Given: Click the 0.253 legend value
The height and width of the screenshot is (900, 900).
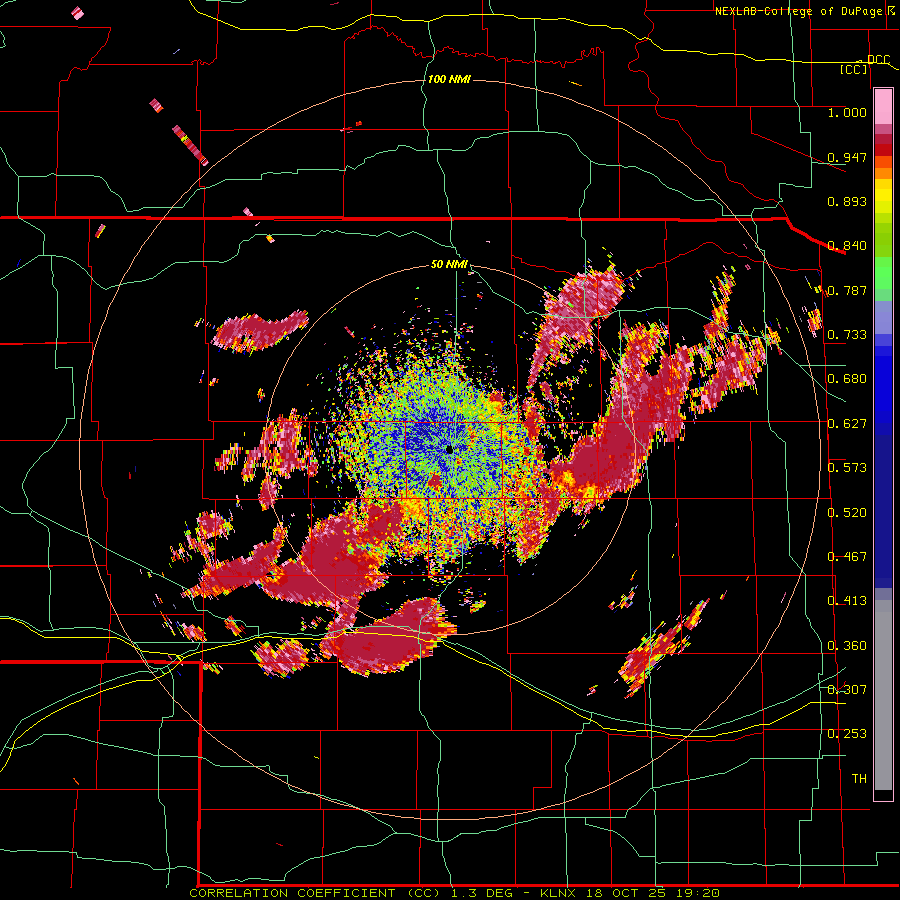Looking at the screenshot, I should coord(847,734).
